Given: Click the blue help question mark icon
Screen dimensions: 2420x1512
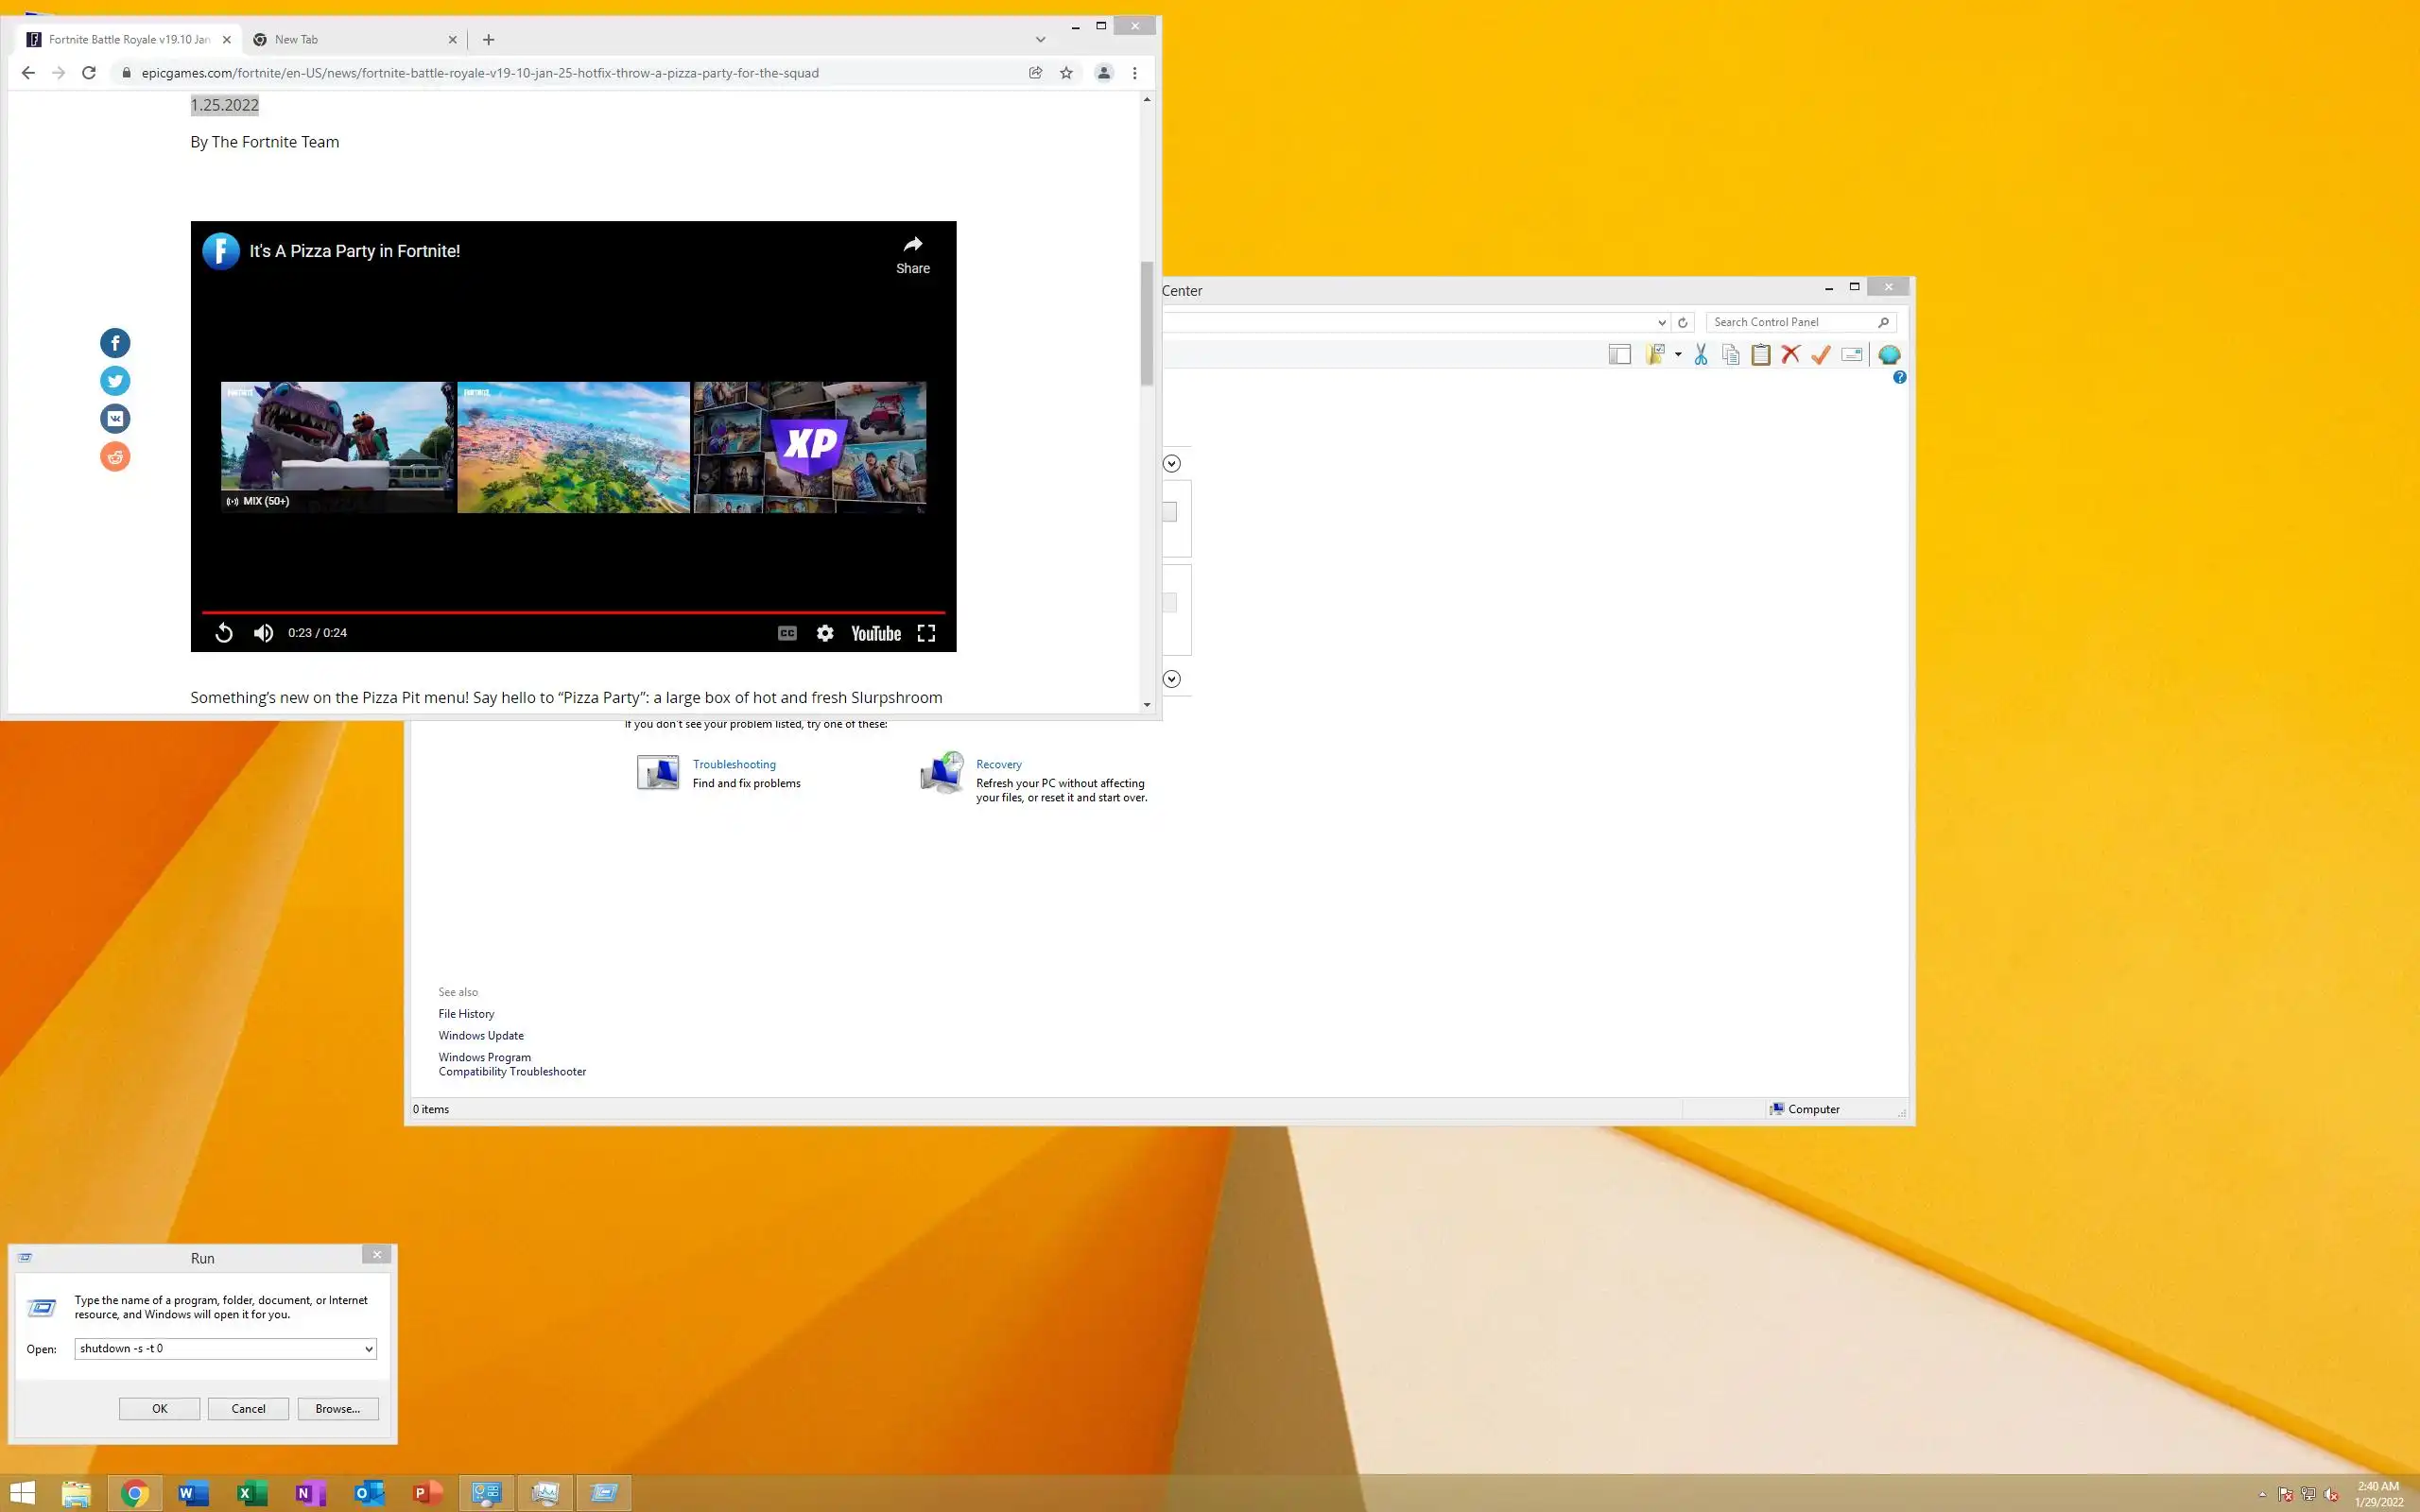Looking at the screenshot, I should (1899, 378).
